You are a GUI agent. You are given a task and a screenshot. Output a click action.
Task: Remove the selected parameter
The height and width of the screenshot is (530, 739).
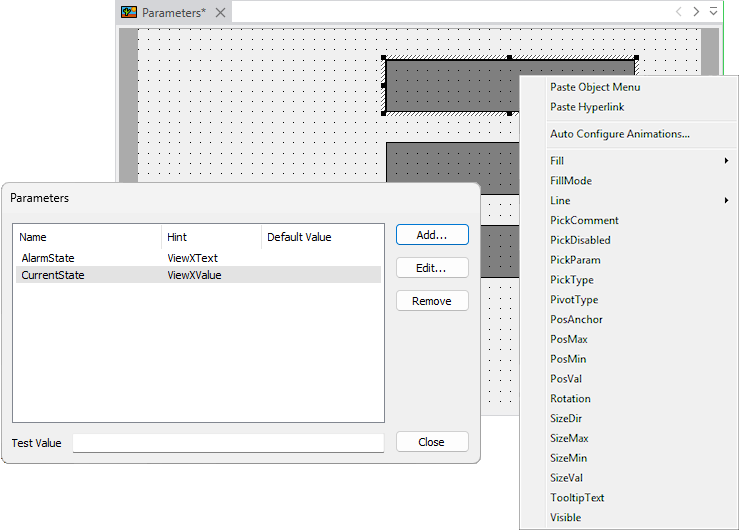[432, 301]
